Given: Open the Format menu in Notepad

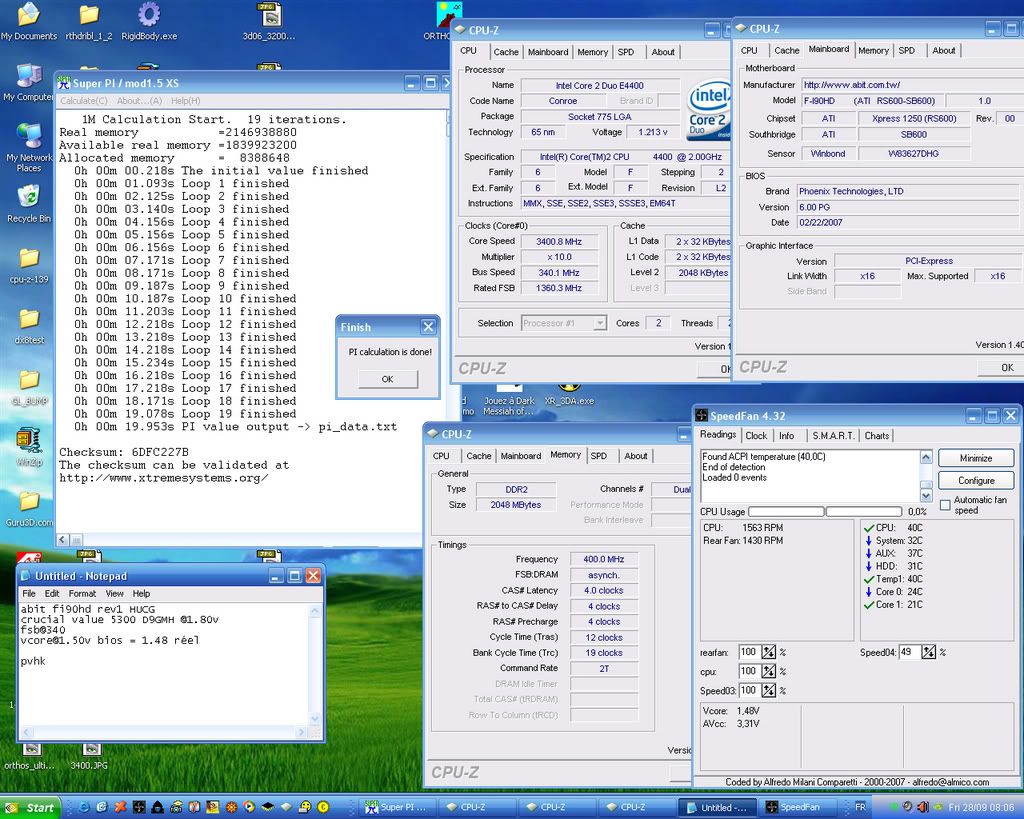Looking at the screenshot, I should (82, 593).
